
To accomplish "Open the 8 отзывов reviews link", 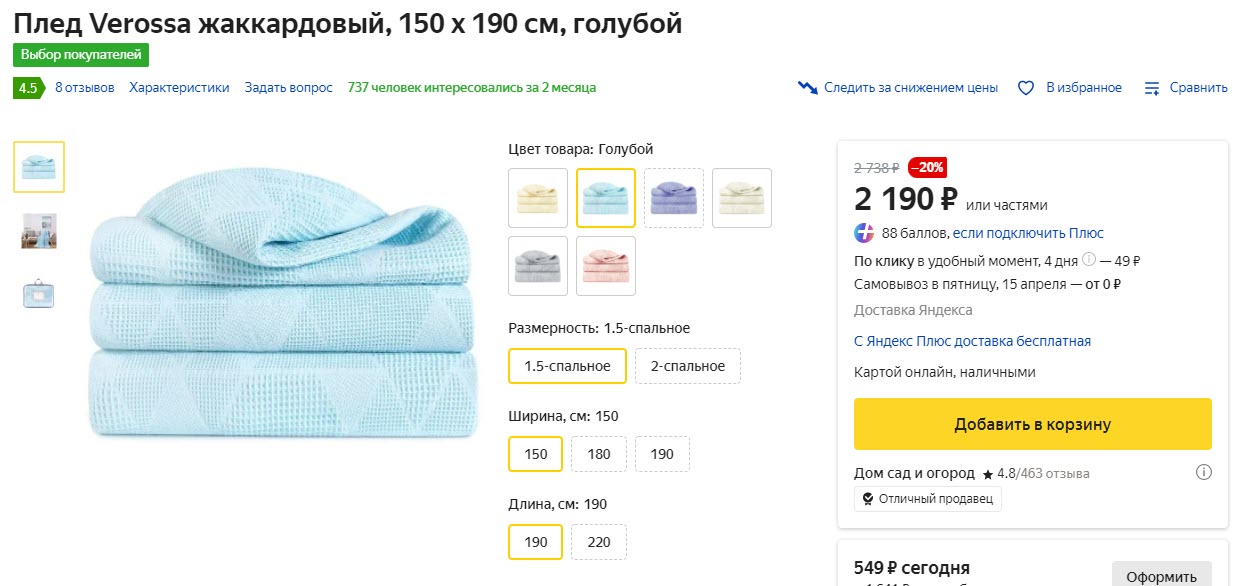I will 85,88.
